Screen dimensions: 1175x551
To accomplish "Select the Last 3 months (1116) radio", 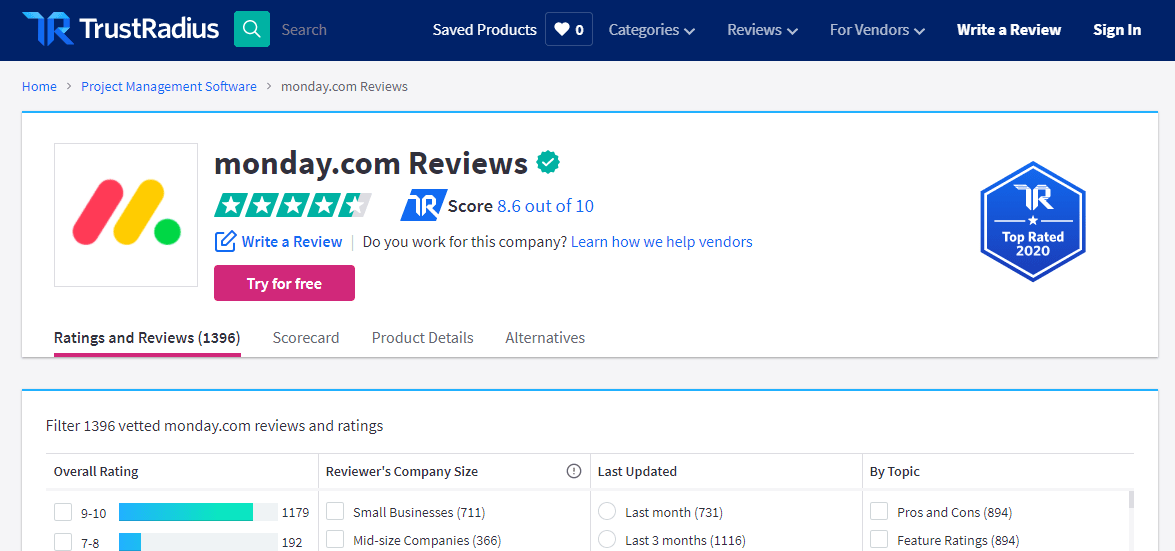I will click(x=607, y=539).
